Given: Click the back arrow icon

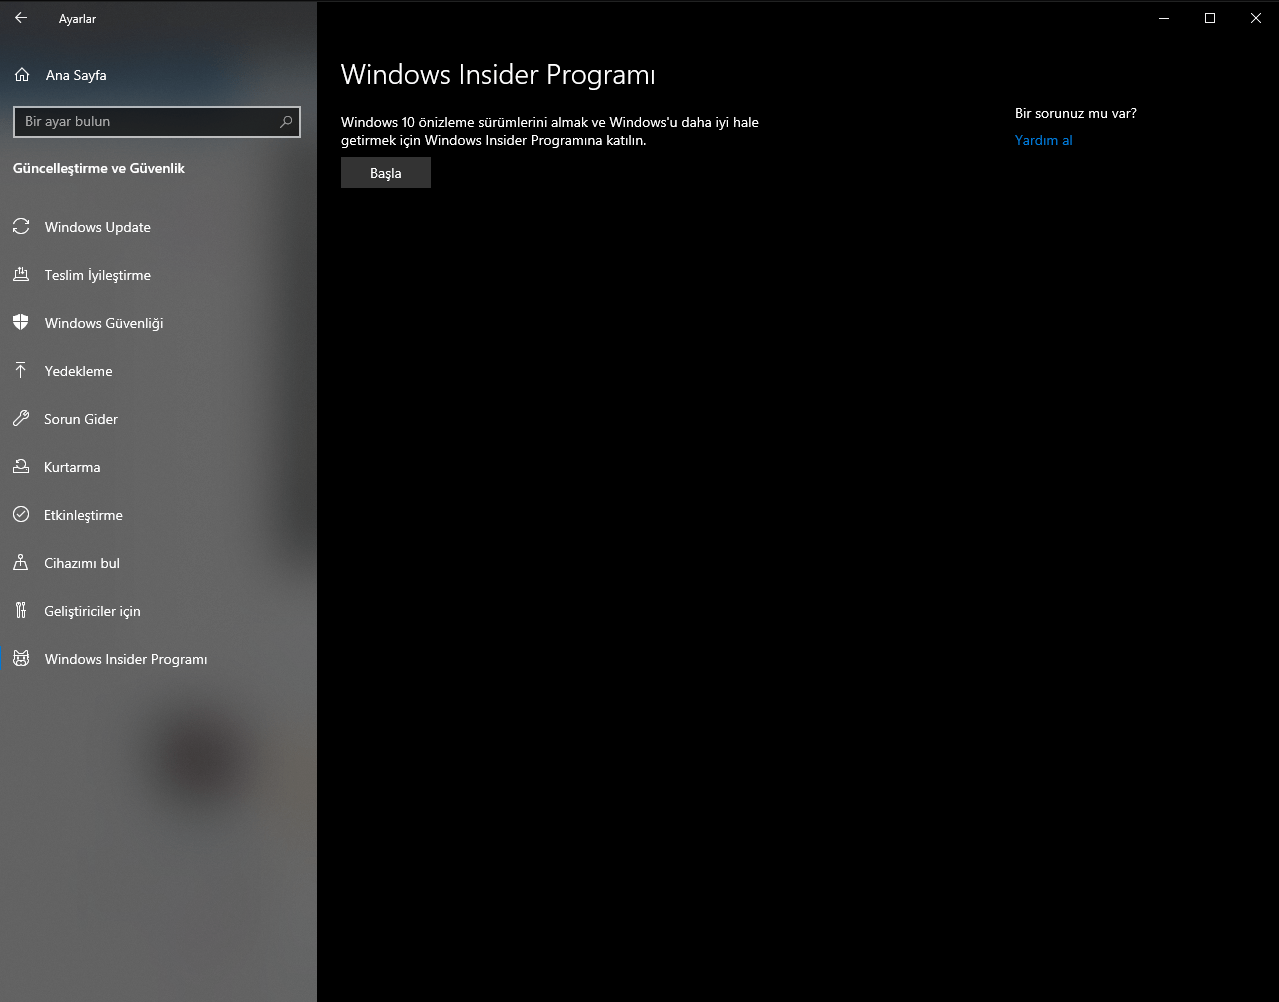Looking at the screenshot, I should 20,18.
